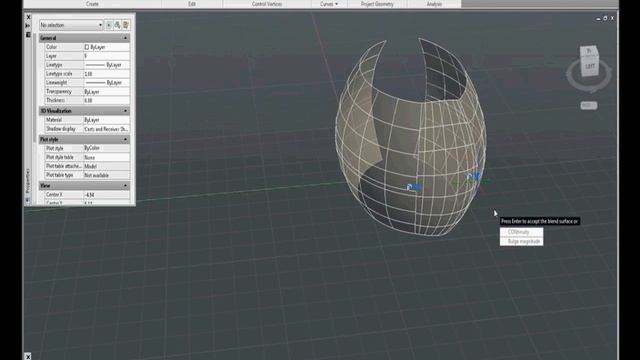640x360 pixels.
Task: Click the Shadow display value
Action: [x=106, y=129]
